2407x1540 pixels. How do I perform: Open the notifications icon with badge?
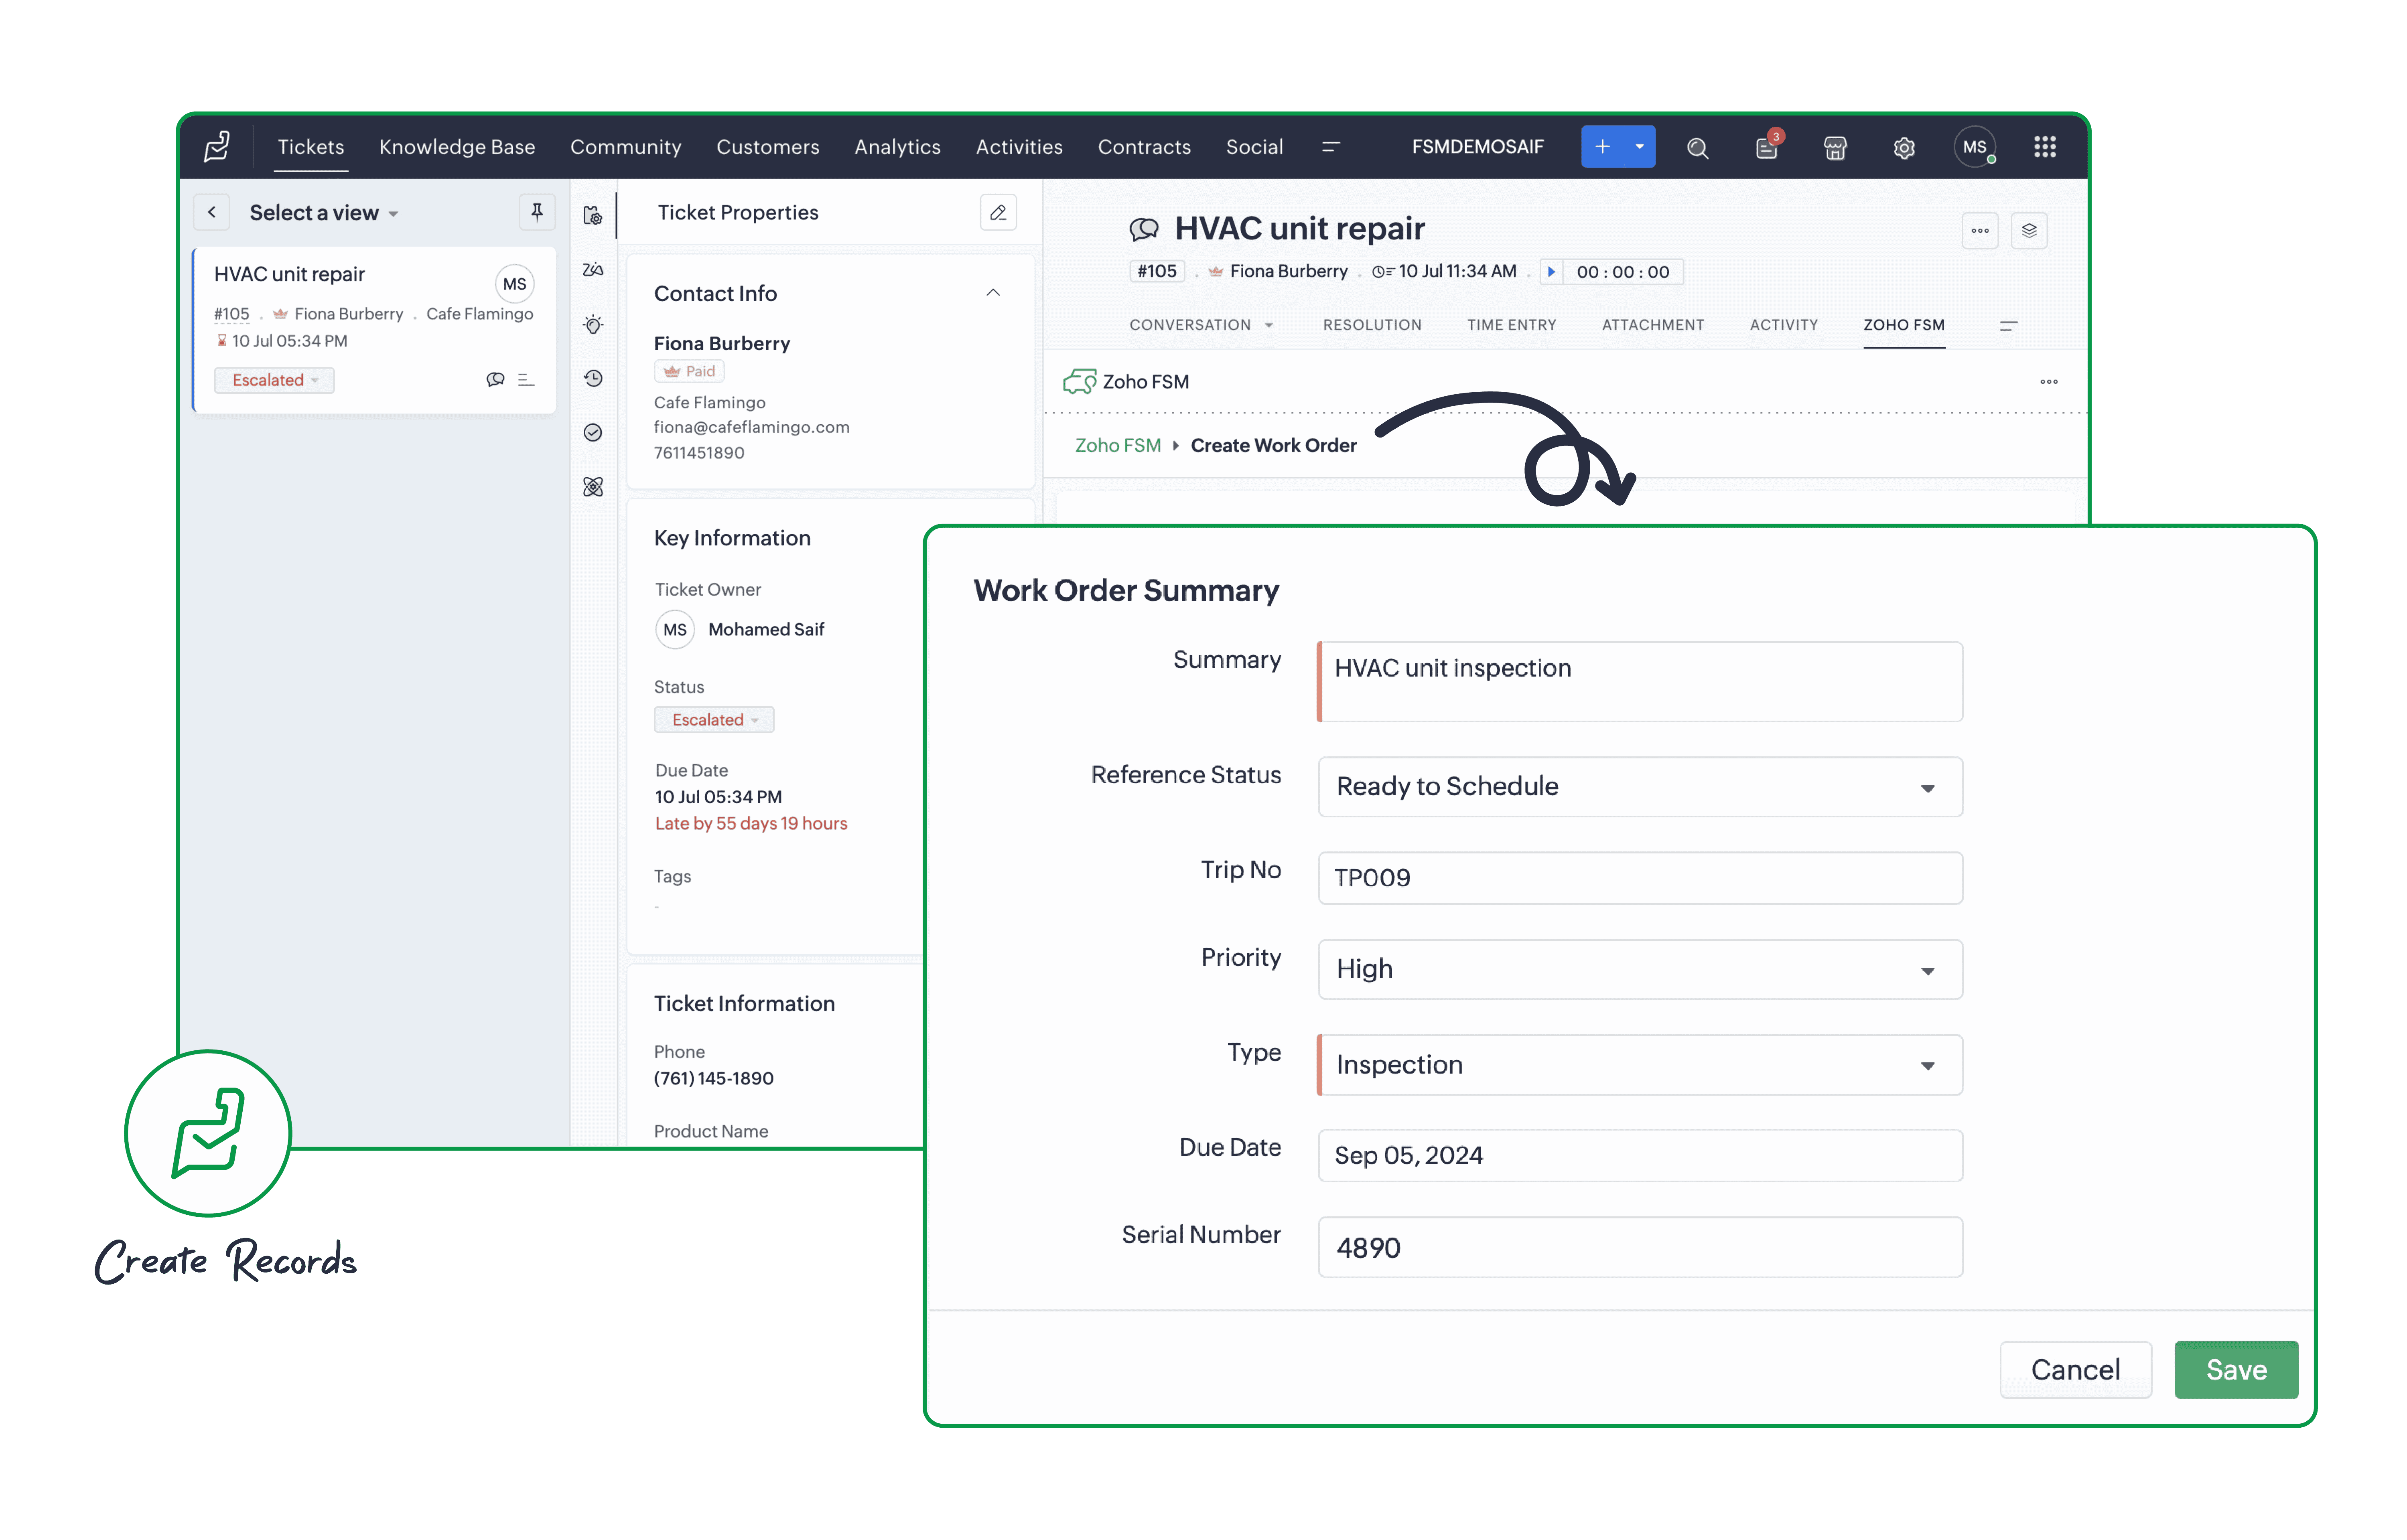click(1766, 148)
